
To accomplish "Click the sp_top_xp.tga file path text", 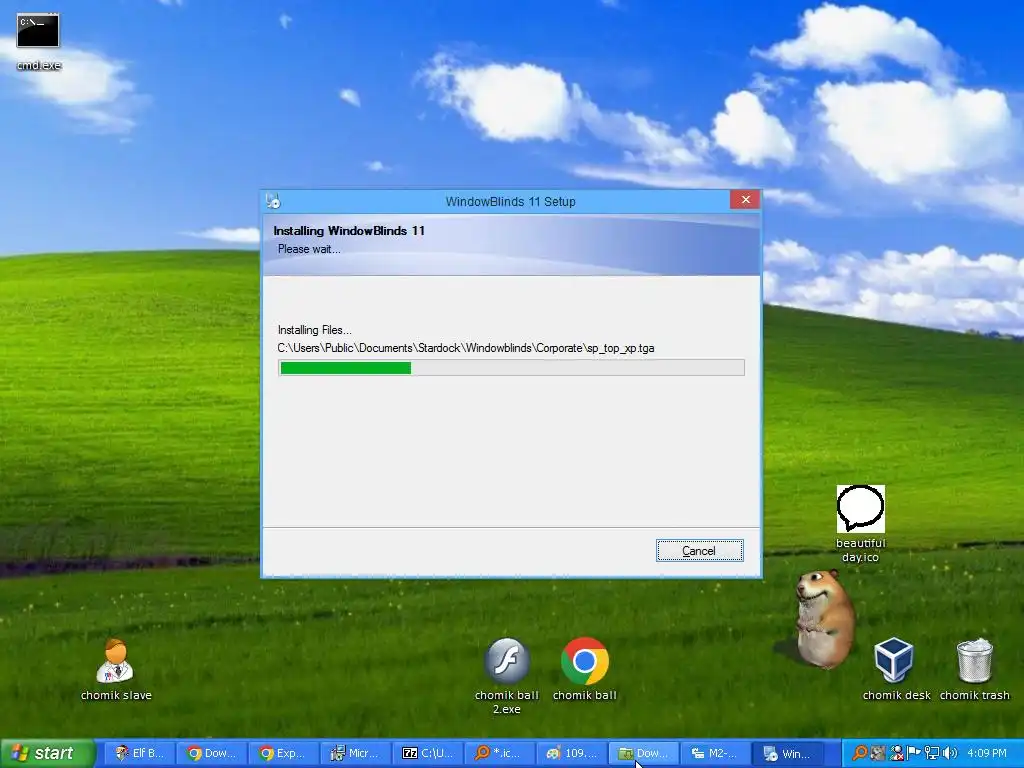I will [466, 348].
